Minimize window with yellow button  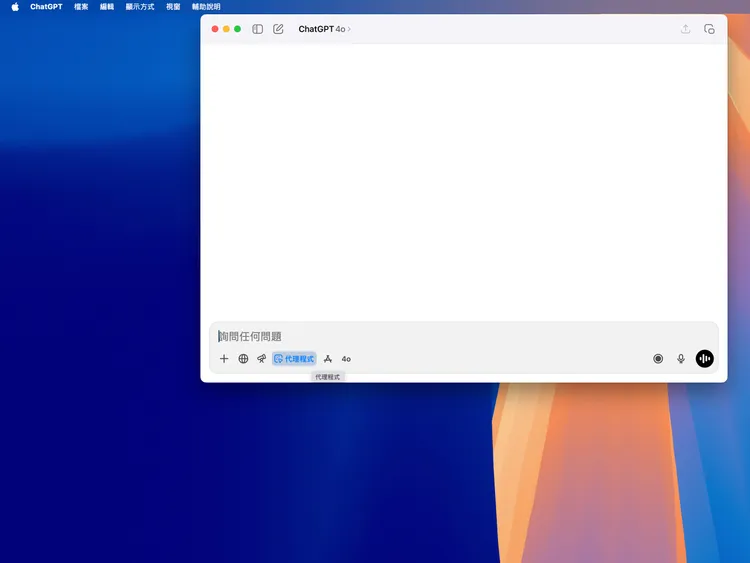click(x=226, y=29)
